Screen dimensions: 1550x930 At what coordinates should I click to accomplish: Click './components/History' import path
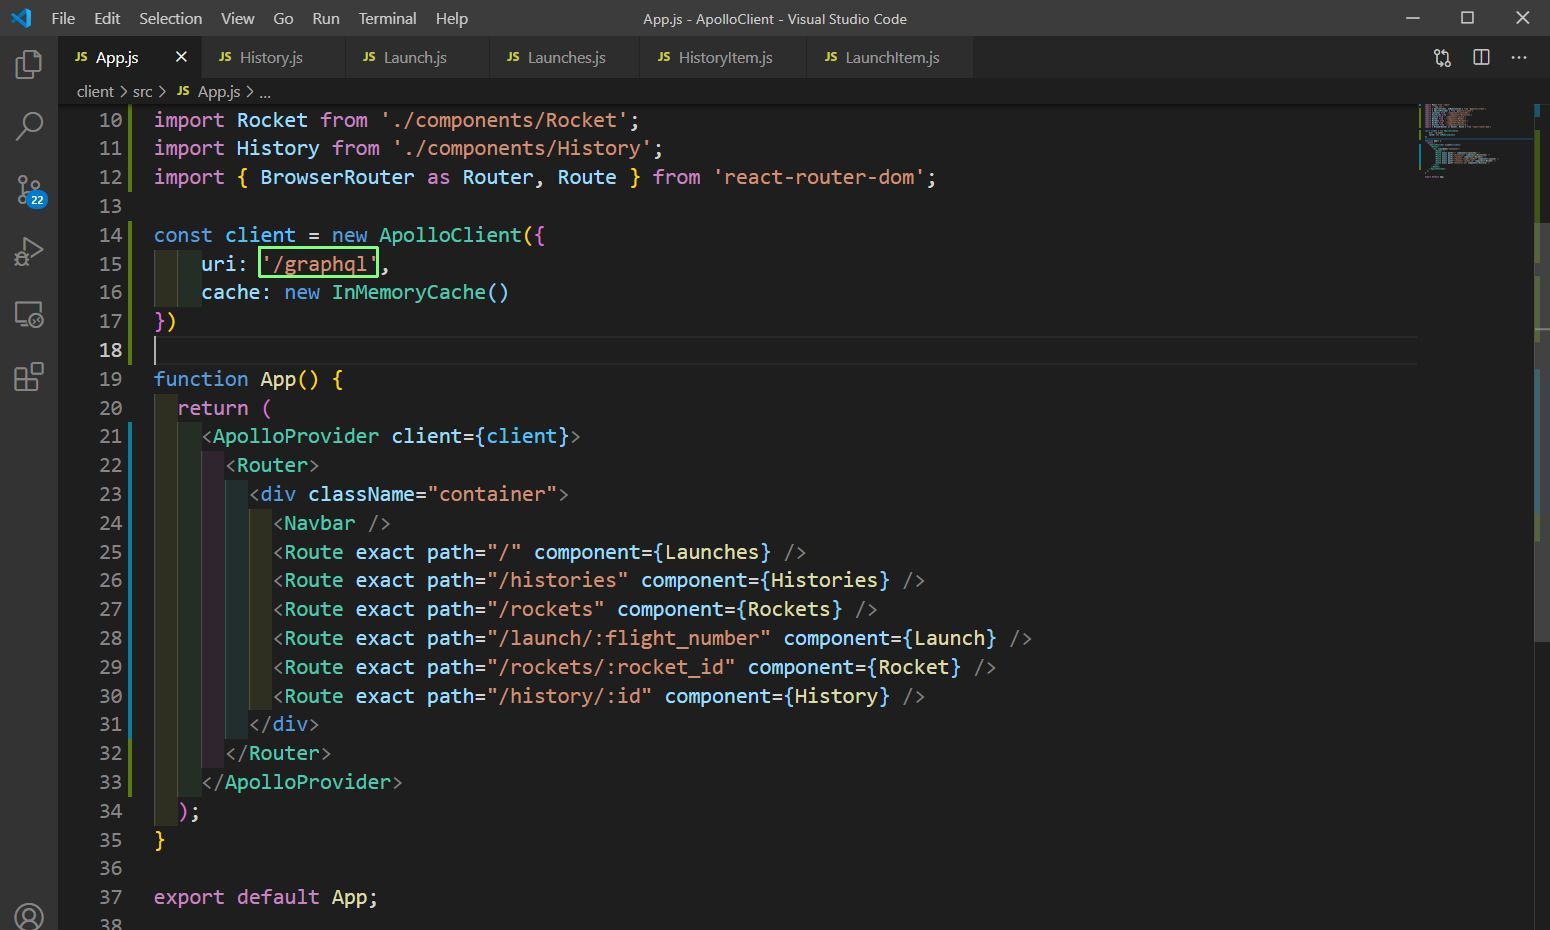click(522, 148)
